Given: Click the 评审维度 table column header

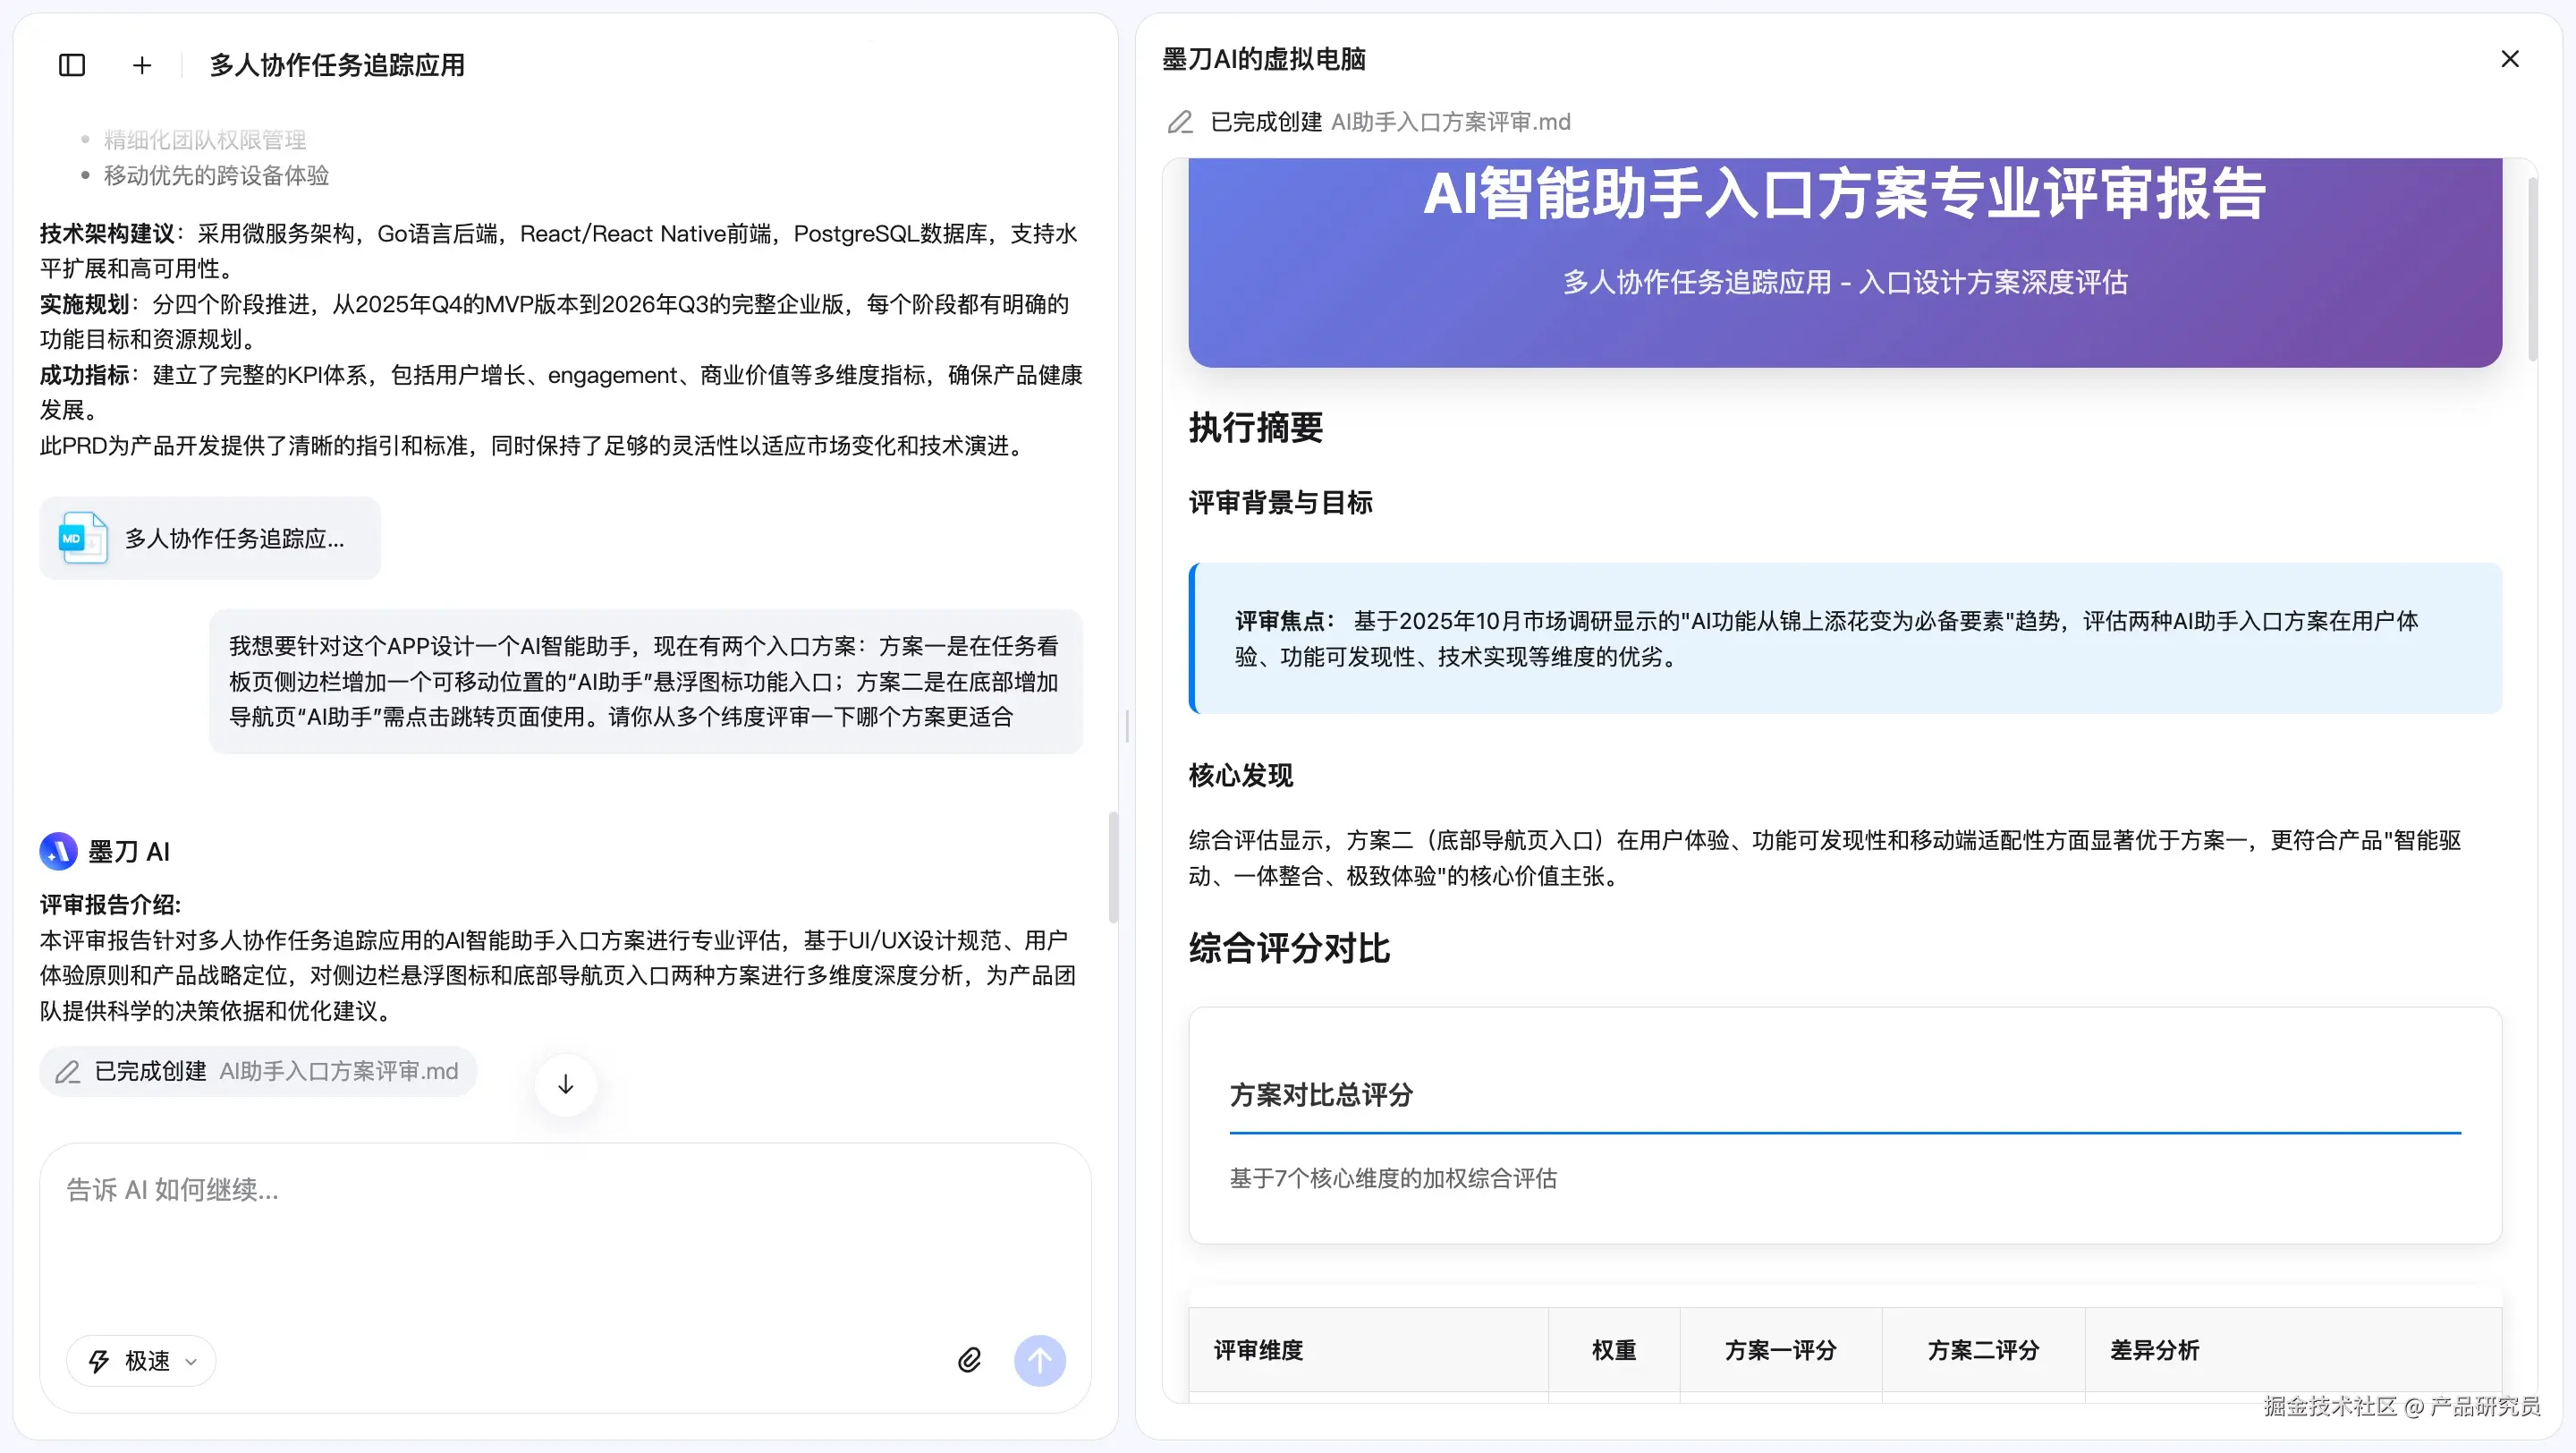Looking at the screenshot, I should (1258, 1350).
